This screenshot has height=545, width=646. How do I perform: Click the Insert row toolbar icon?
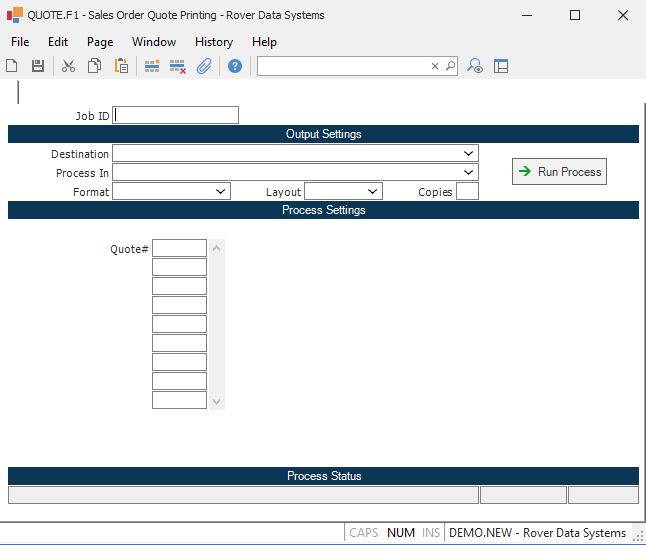(x=152, y=66)
